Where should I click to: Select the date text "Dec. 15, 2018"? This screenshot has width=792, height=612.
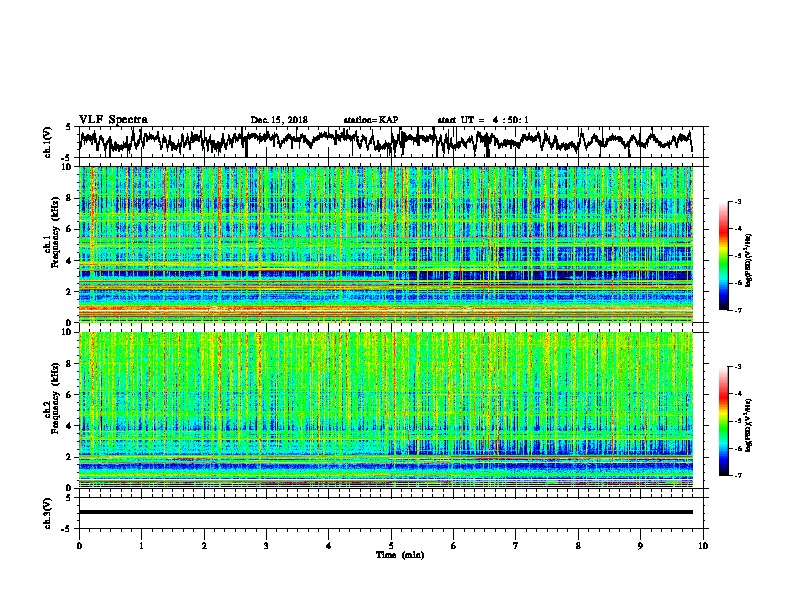279,120
